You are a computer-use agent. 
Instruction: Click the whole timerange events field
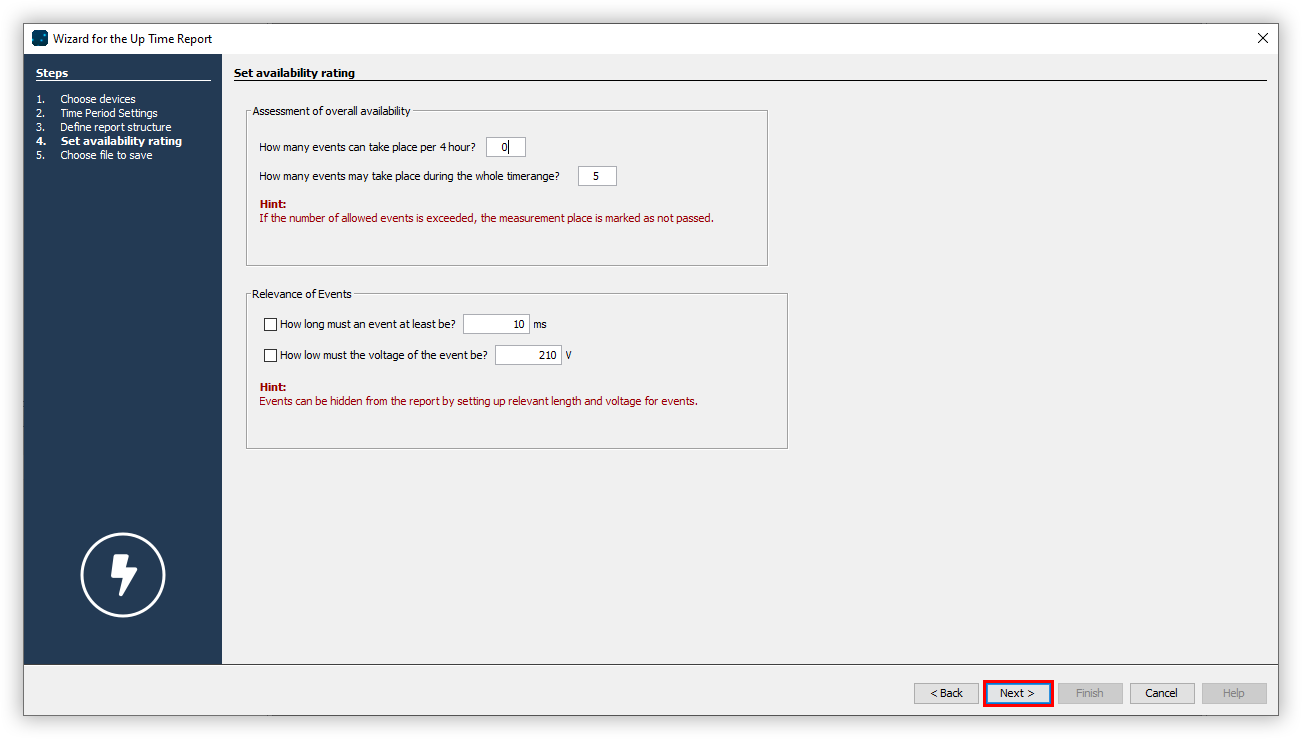click(x=597, y=175)
